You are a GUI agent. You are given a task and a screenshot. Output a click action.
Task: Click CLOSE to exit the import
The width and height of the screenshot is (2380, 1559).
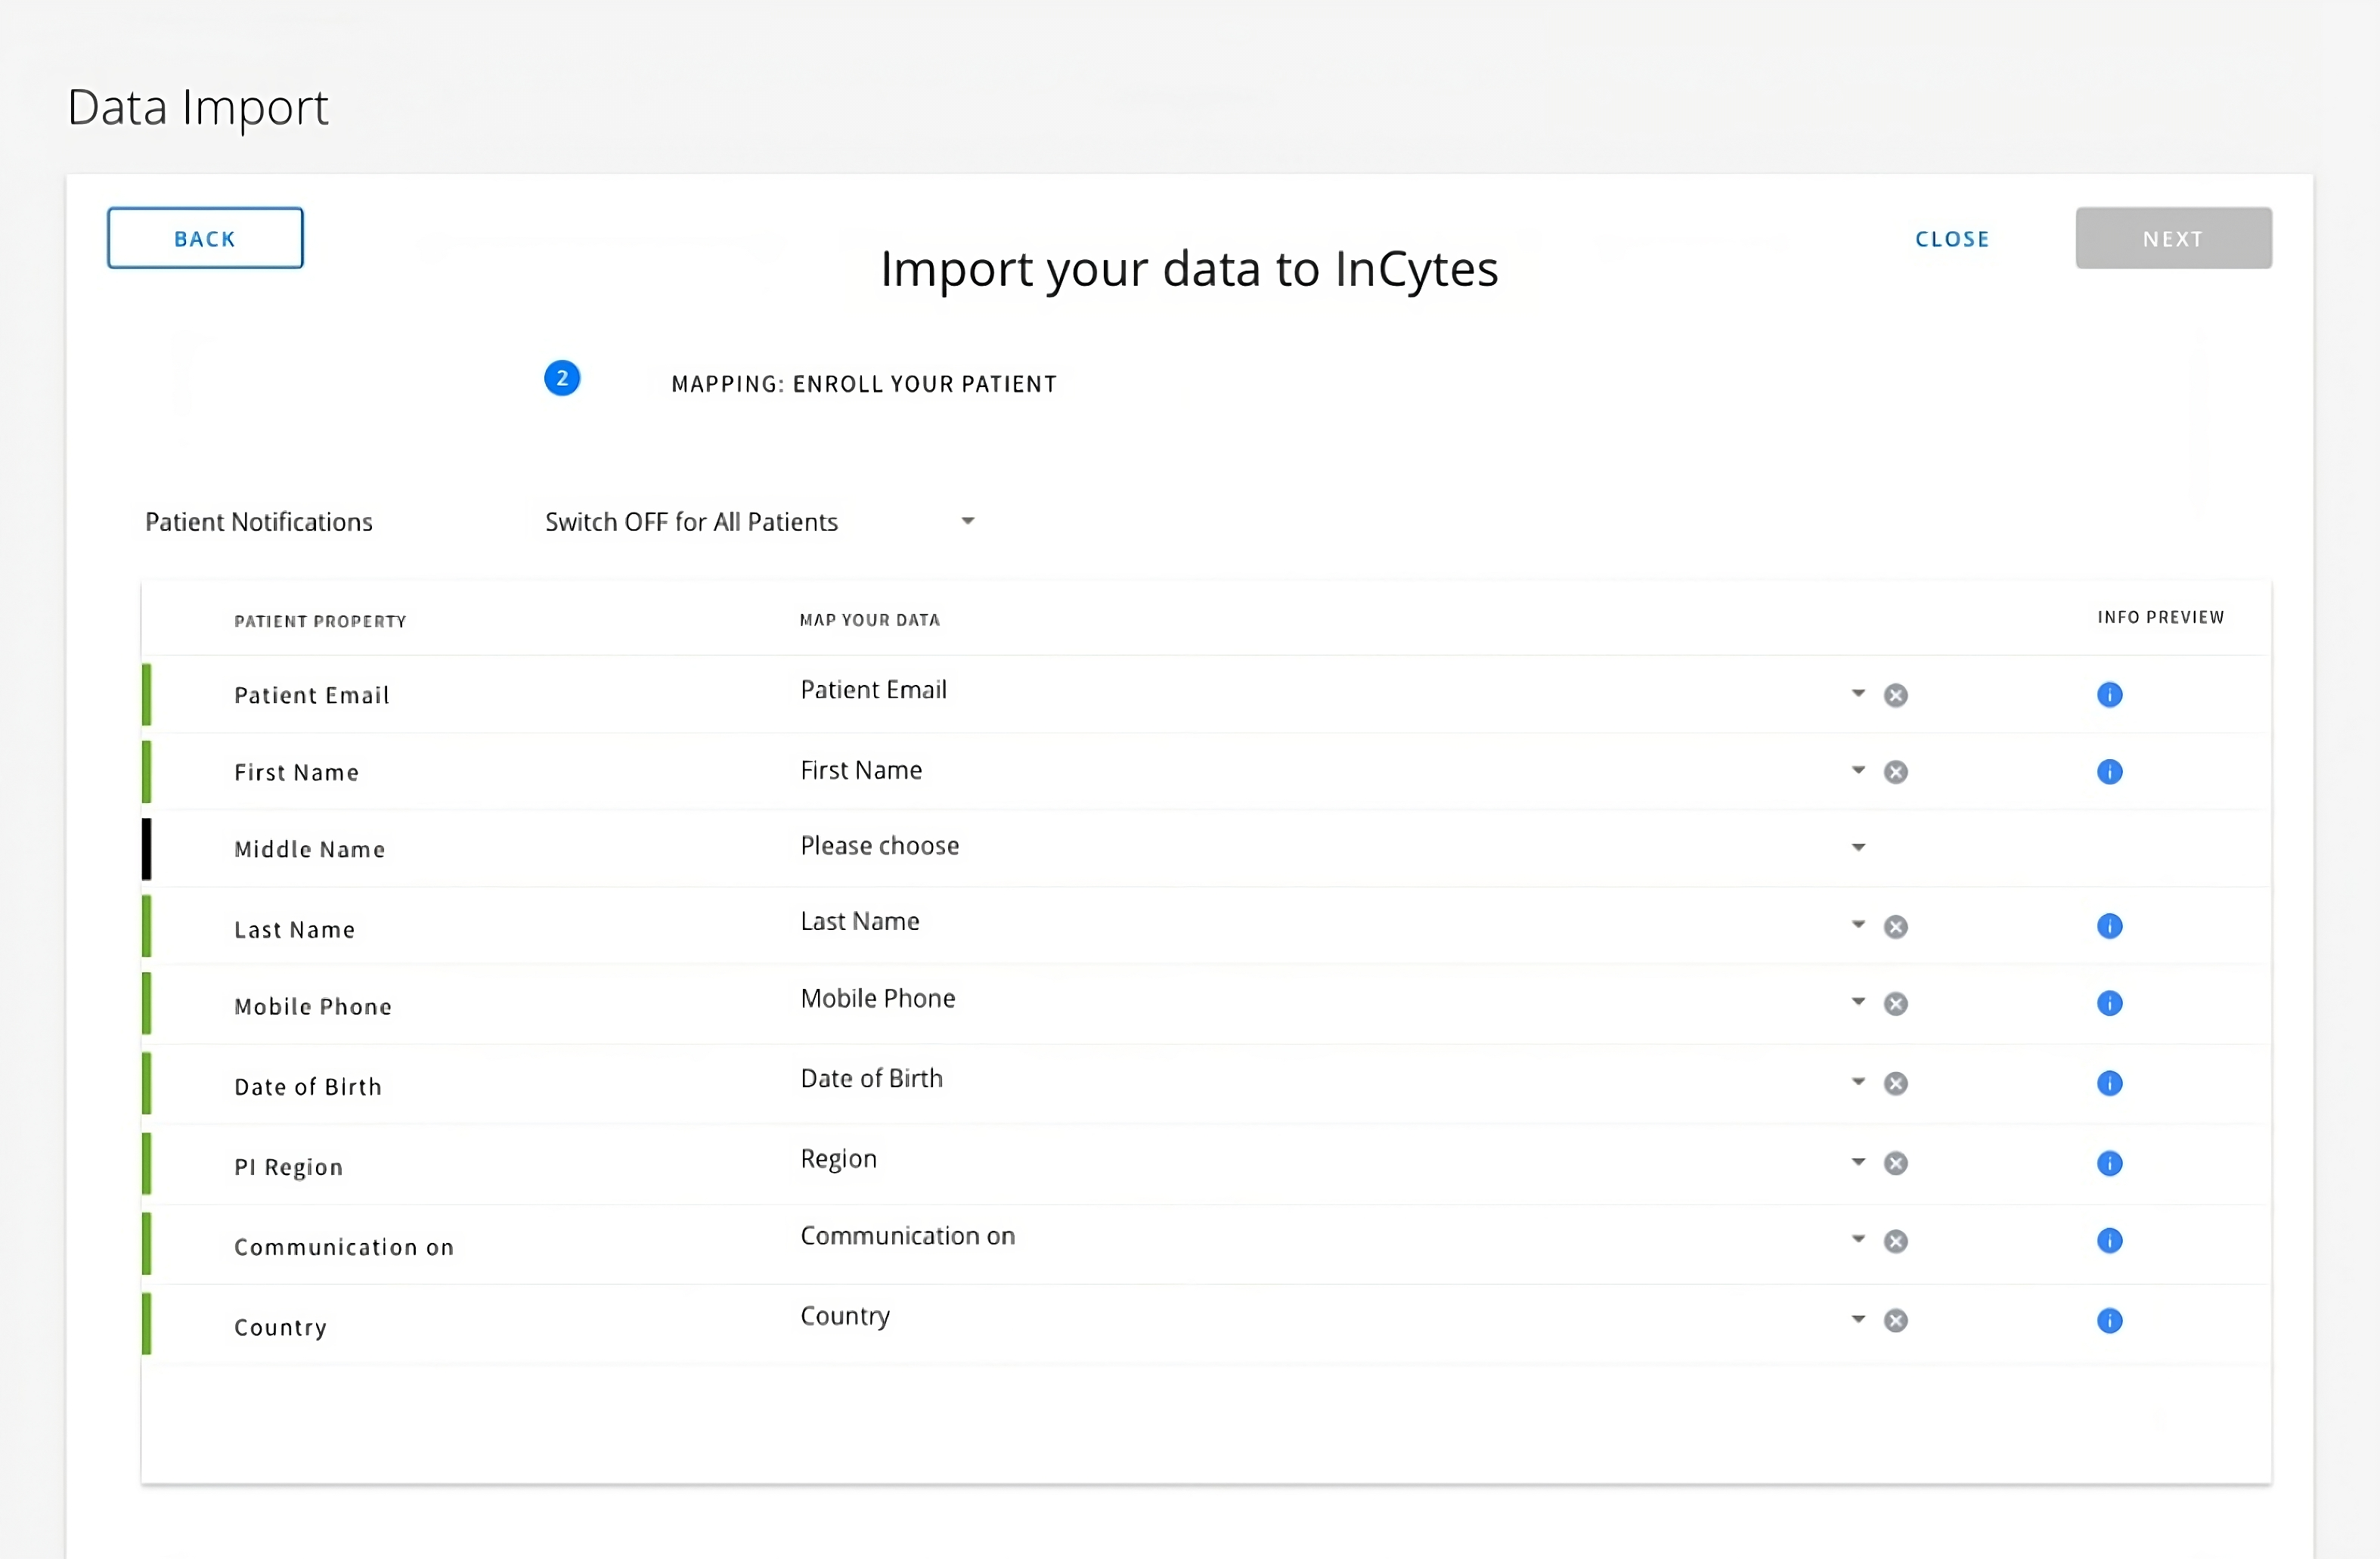(x=1951, y=238)
